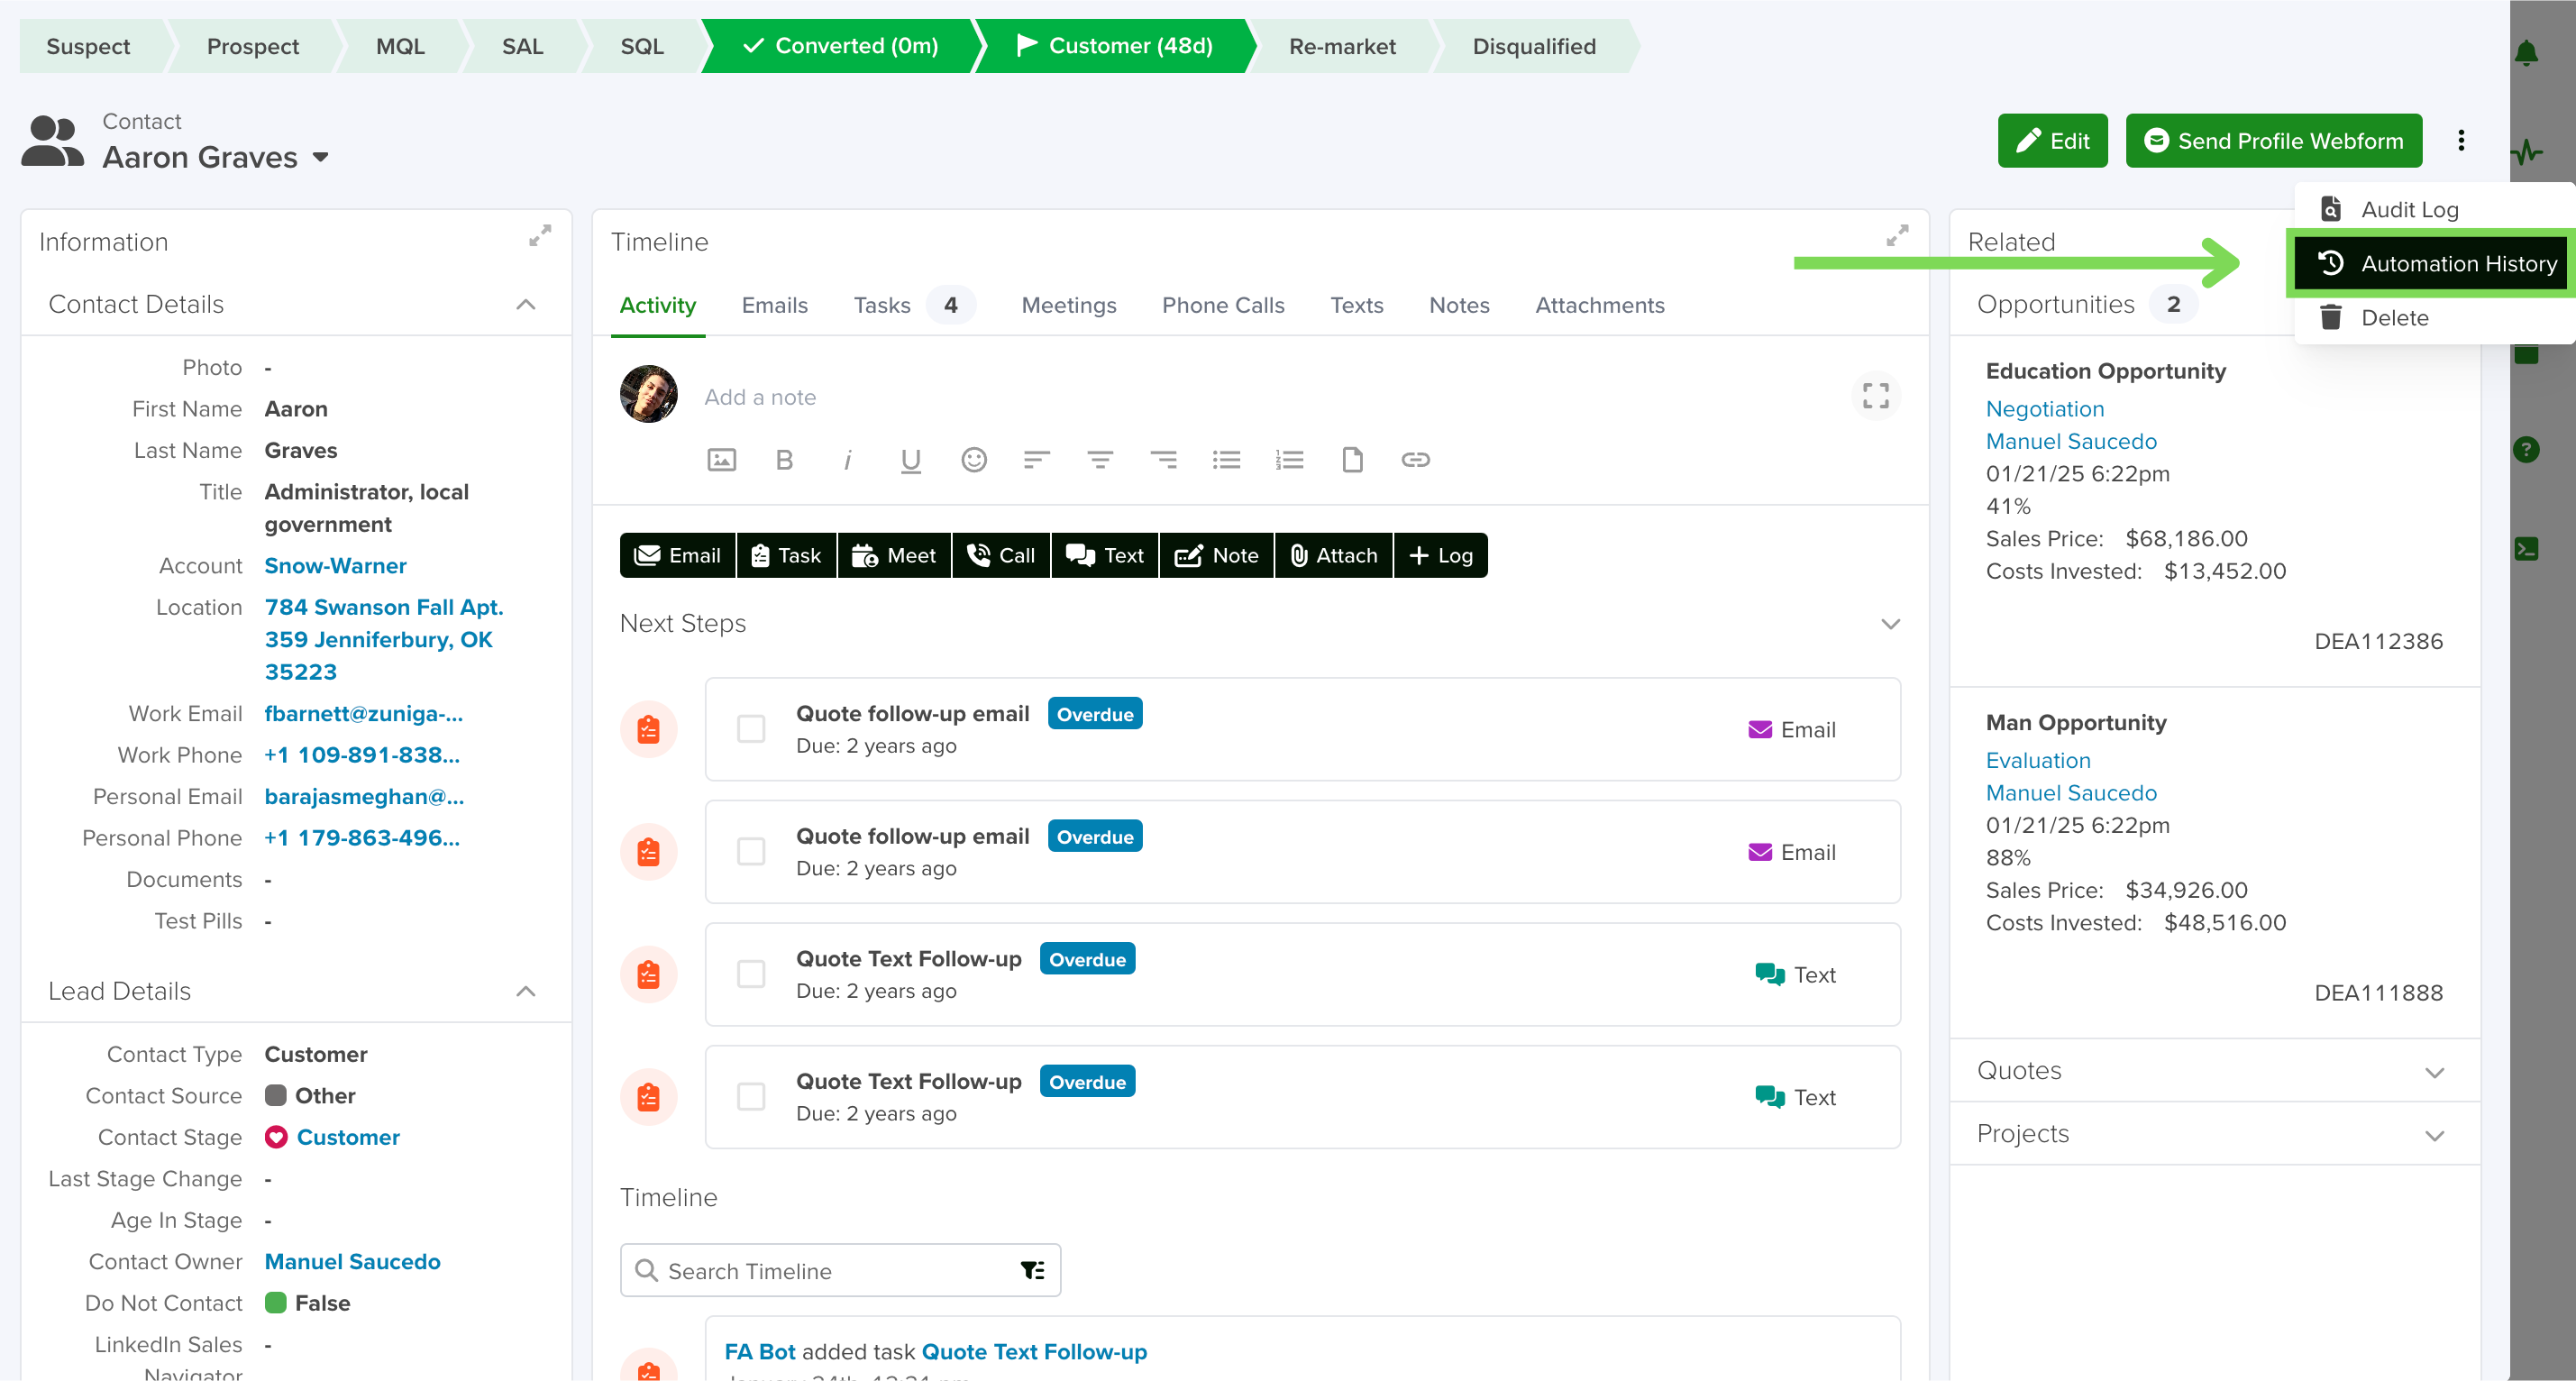The width and height of the screenshot is (2576, 1381).
Task: Open Negotiation stage link
Action: [x=2044, y=408]
